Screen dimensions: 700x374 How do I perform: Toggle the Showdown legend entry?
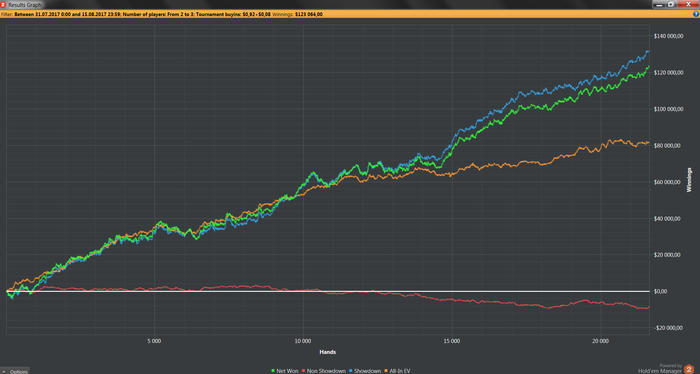(365, 371)
